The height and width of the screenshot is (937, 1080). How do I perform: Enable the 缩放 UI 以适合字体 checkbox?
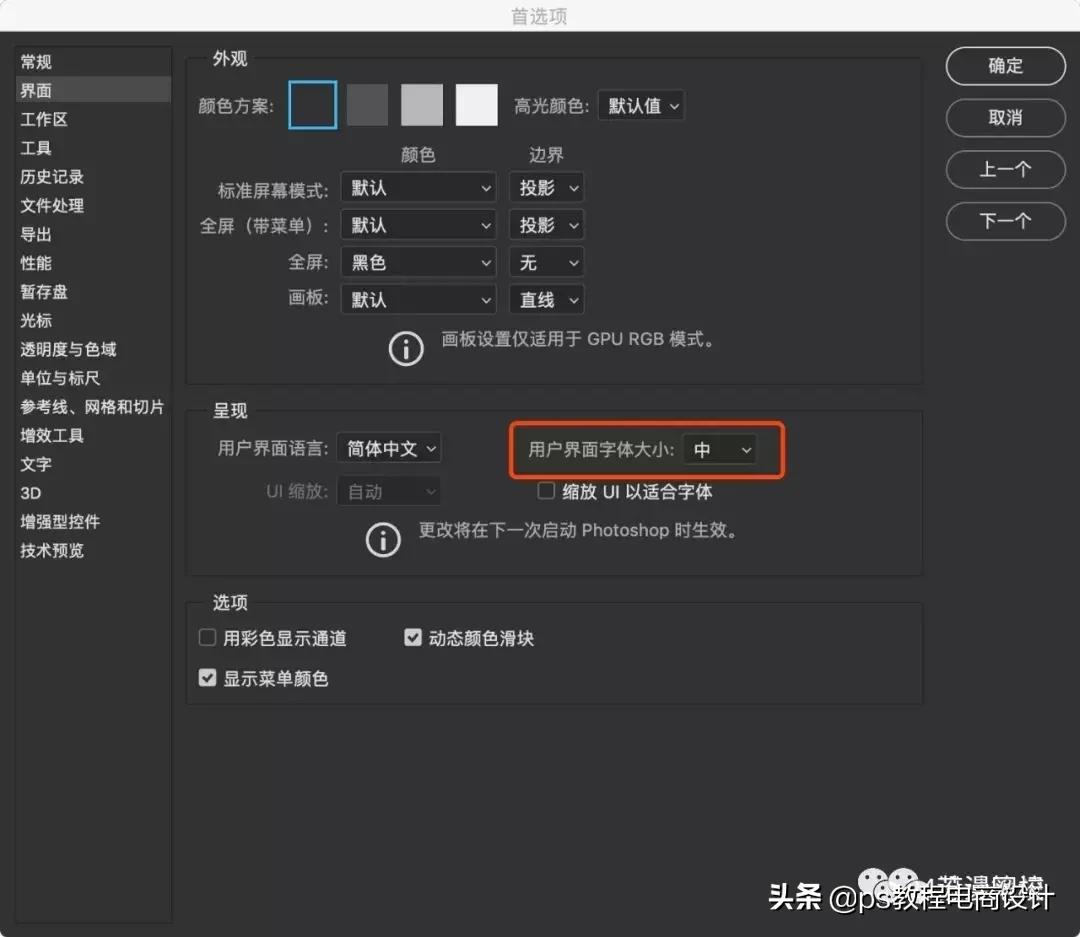click(546, 490)
